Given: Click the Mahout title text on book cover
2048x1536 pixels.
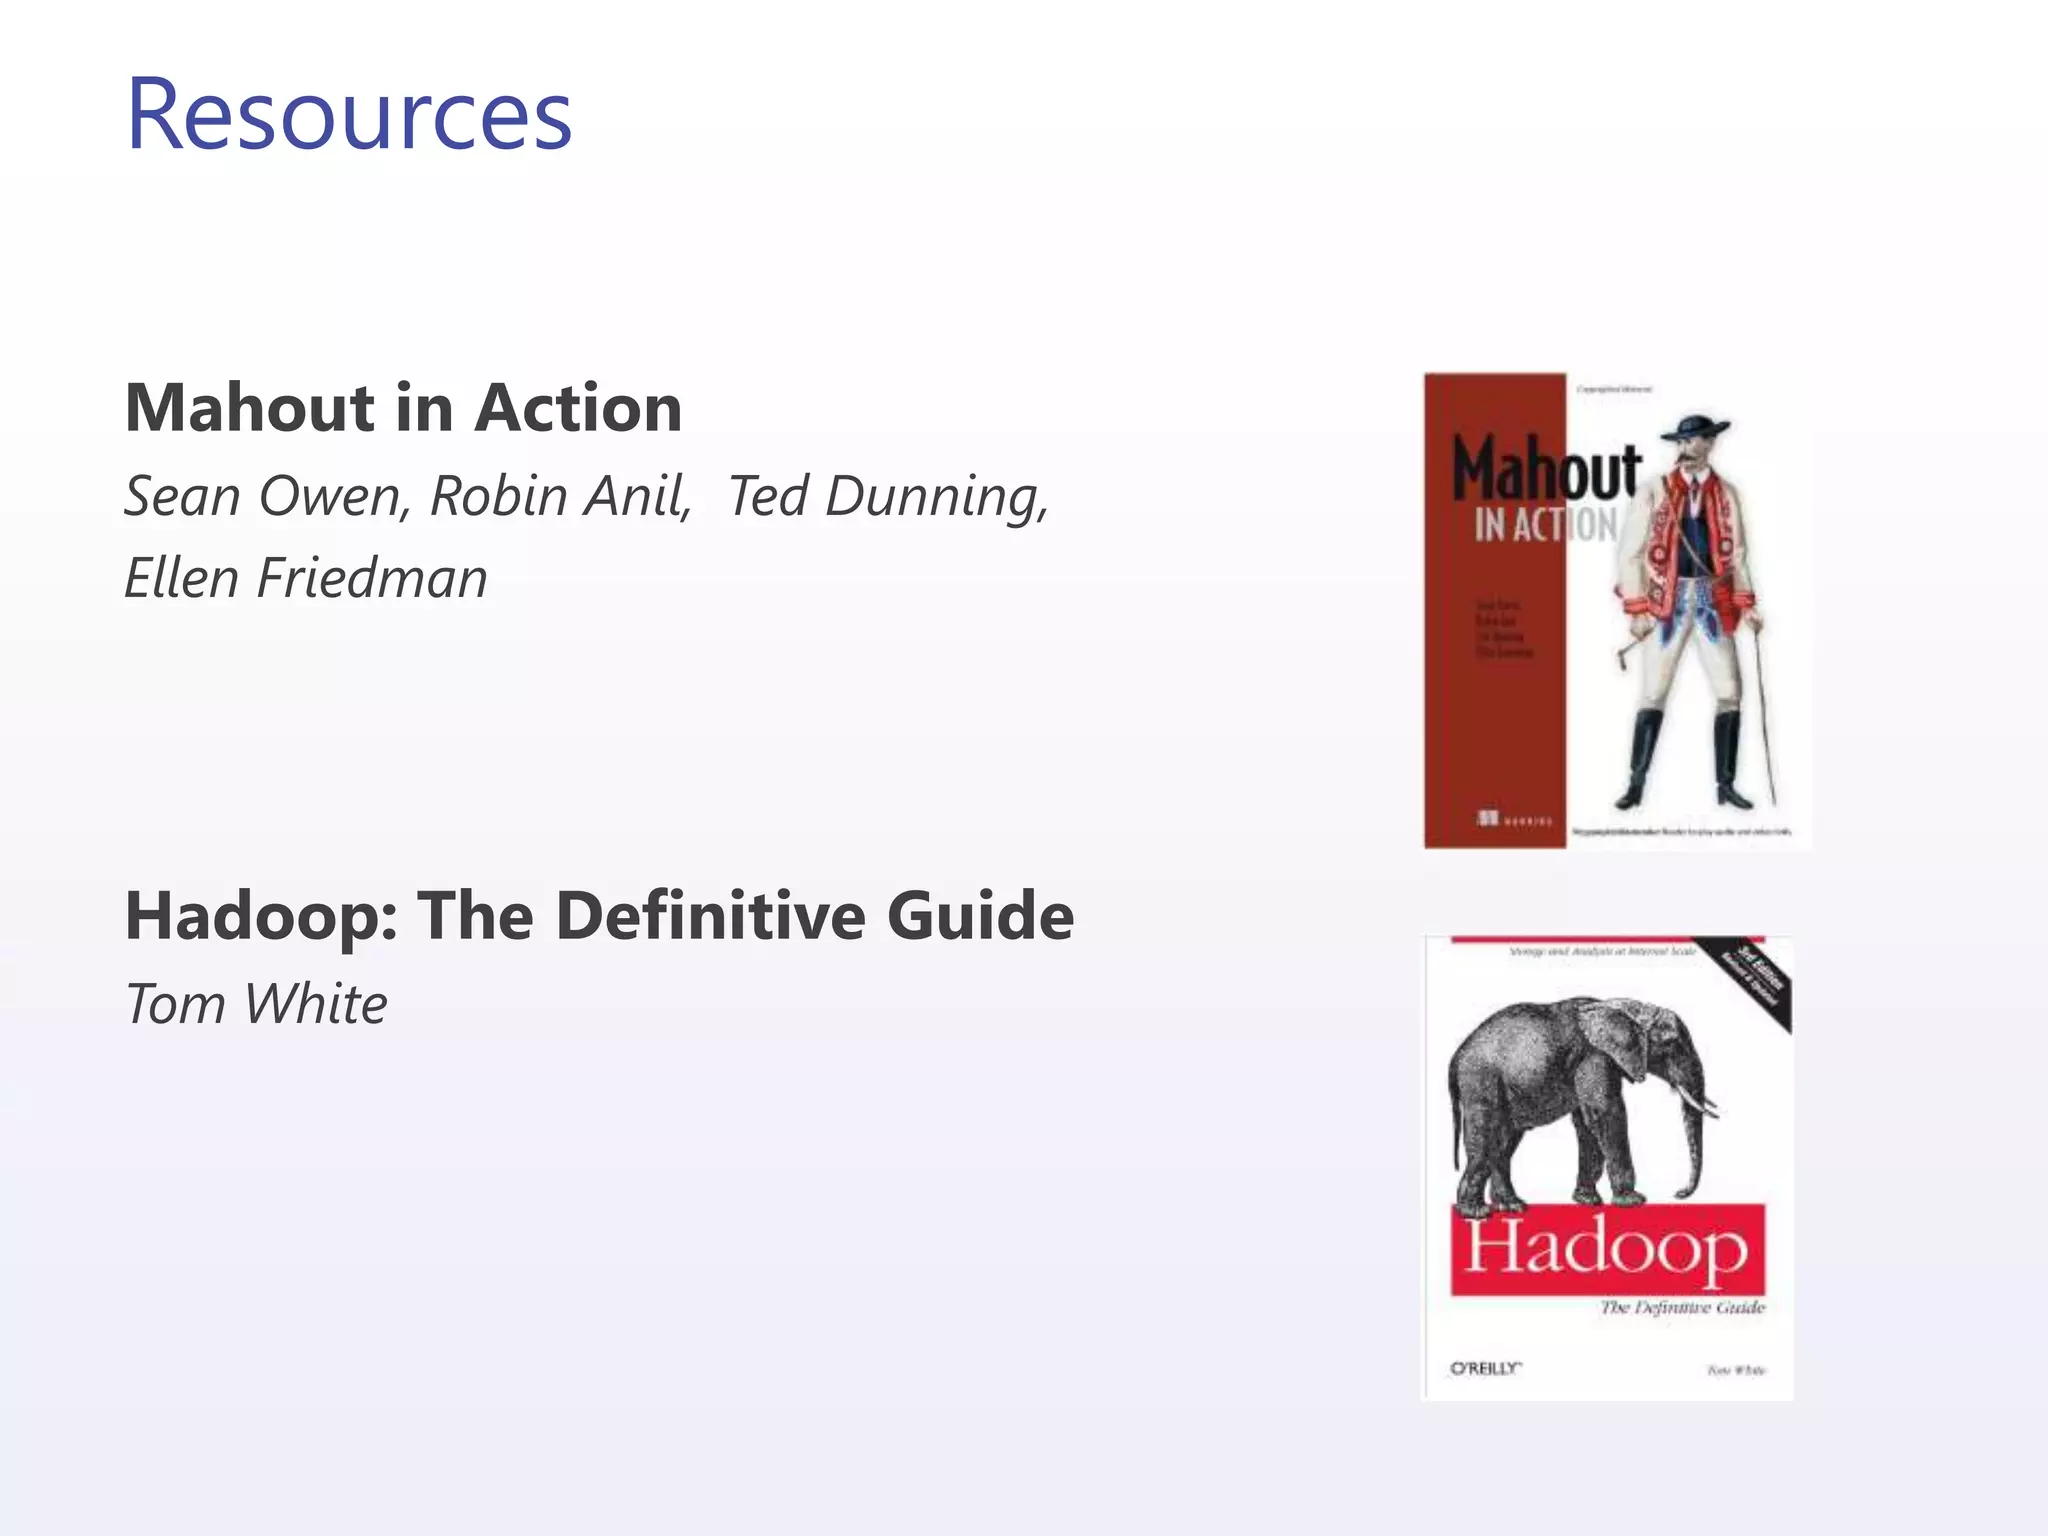Looking at the screenshot, I should point(1546,470).
